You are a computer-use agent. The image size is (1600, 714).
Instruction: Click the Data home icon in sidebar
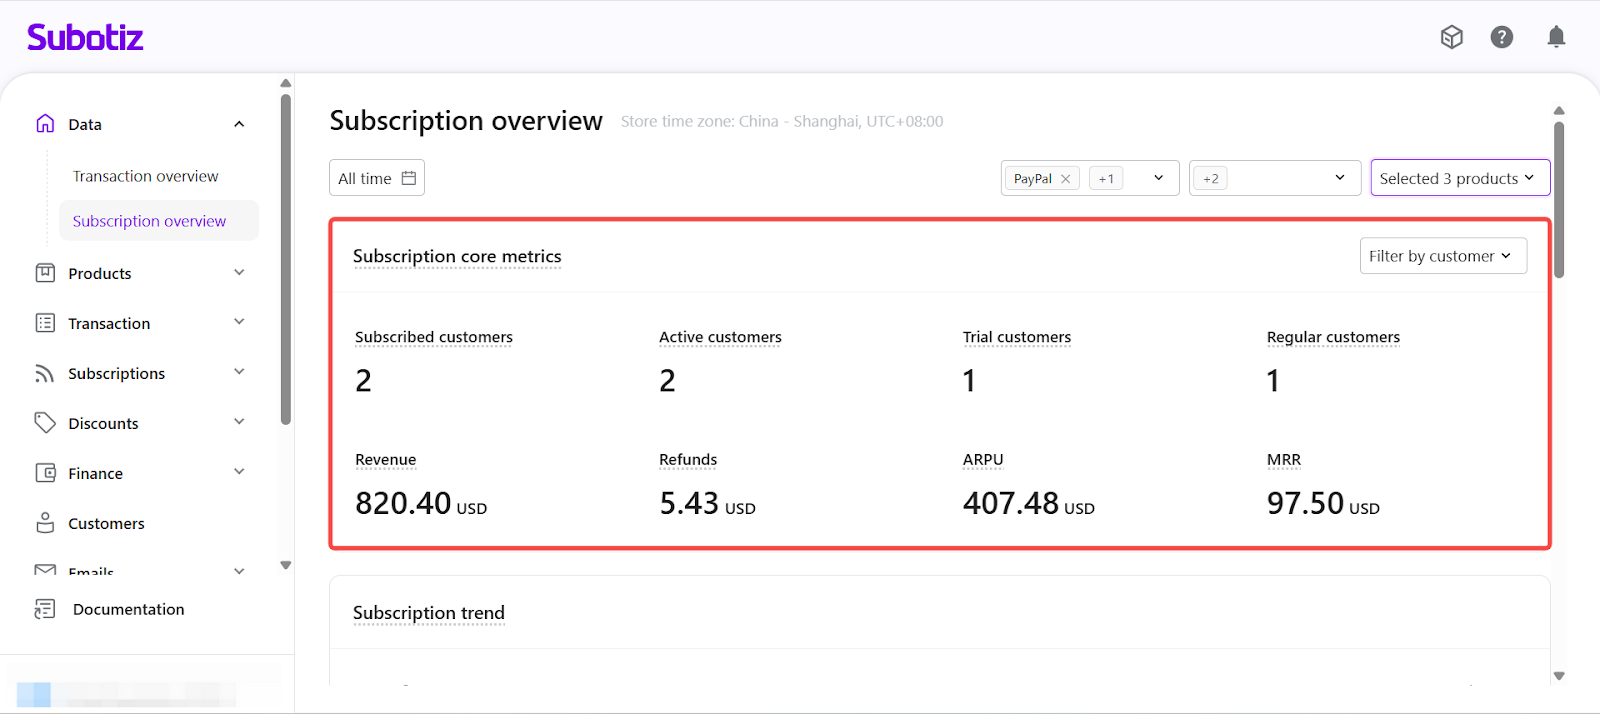coord(45,124)
